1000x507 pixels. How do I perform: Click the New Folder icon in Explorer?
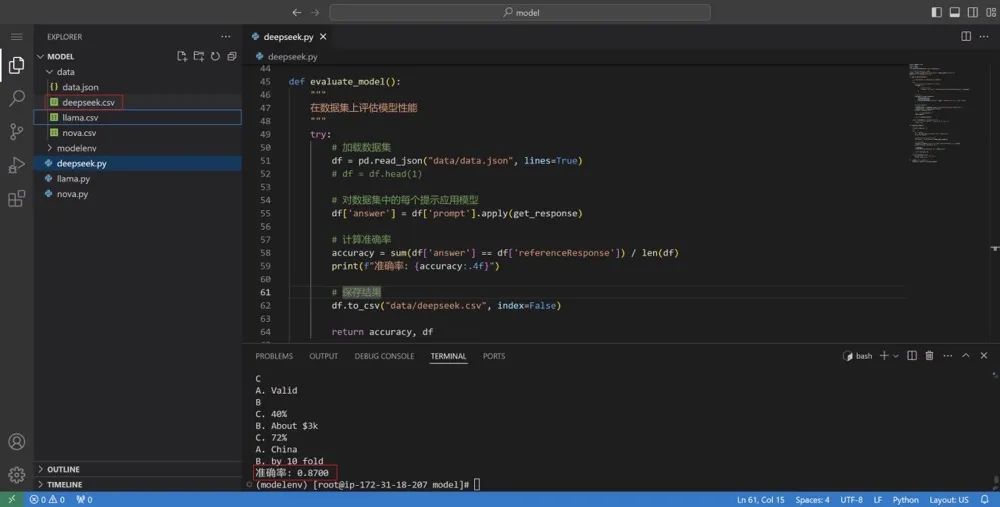[x=198, y=56]
